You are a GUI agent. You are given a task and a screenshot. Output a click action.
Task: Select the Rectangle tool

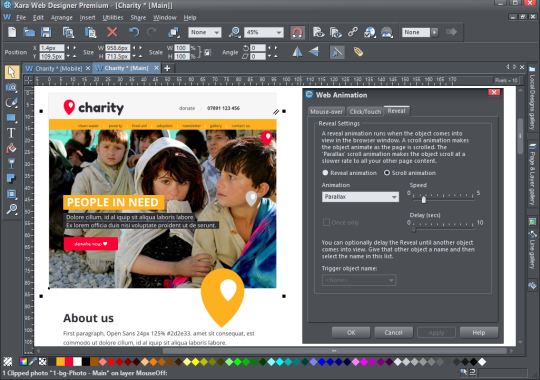(x=11, y=118)
